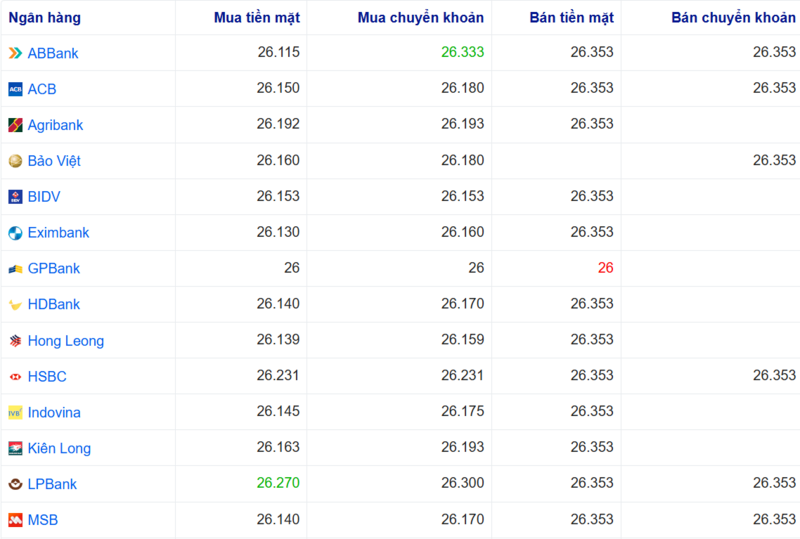Click the Agribank logo icon
This screenshot has width=800, height=539.
coord(15,125)
